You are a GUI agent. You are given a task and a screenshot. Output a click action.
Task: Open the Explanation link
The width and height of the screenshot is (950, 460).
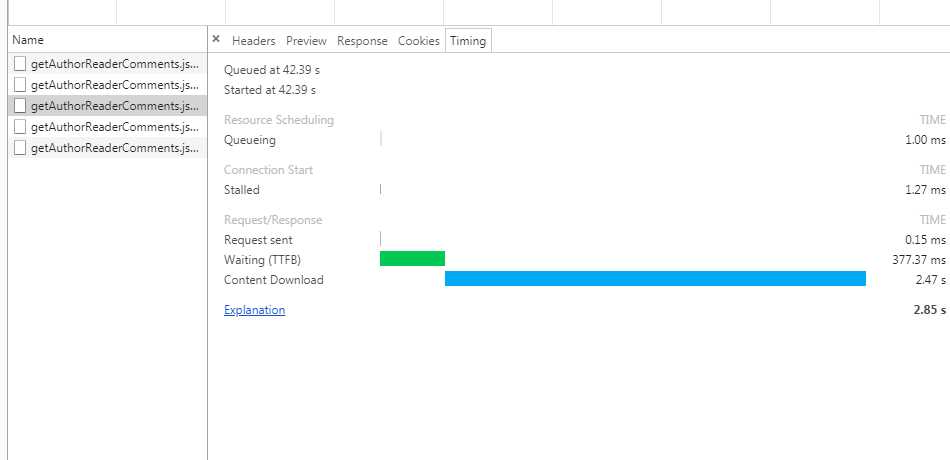(x=254, y=310)
